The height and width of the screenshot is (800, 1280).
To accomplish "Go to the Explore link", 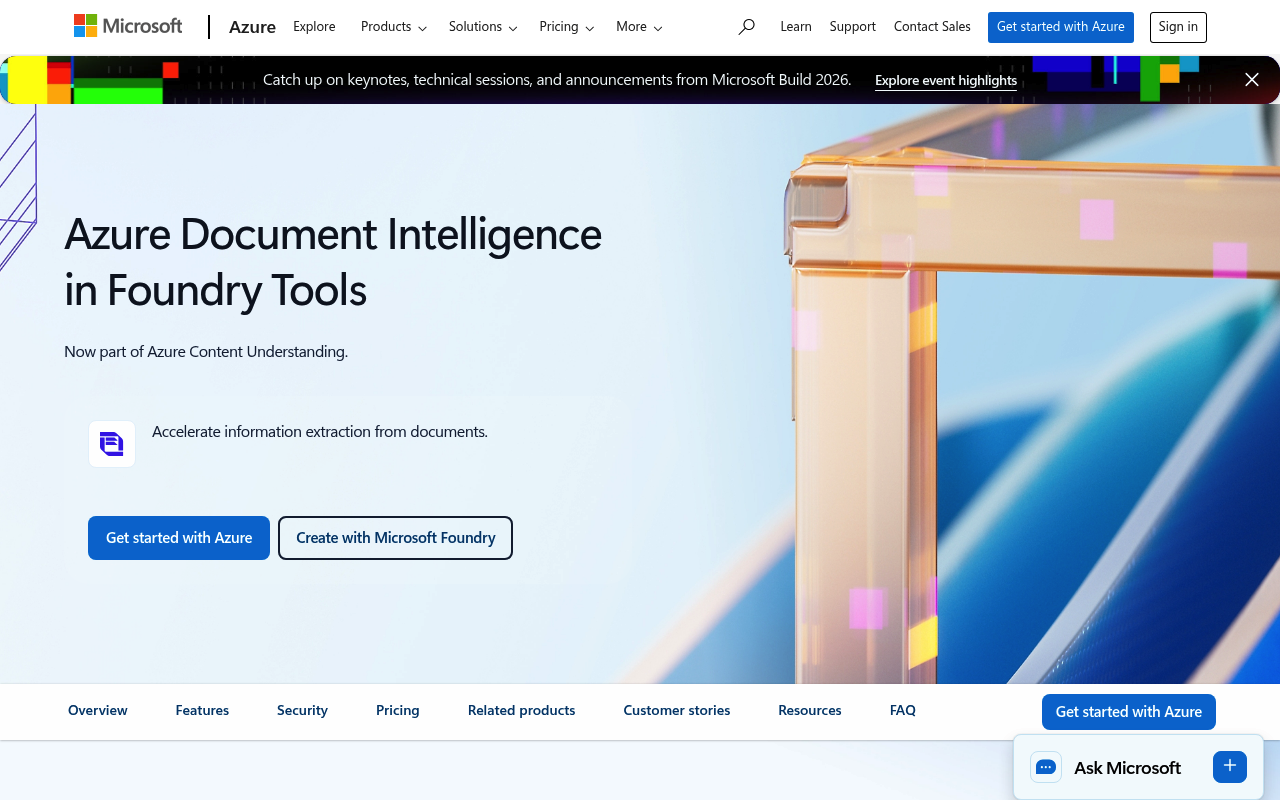I will click(x=314, y=27).
